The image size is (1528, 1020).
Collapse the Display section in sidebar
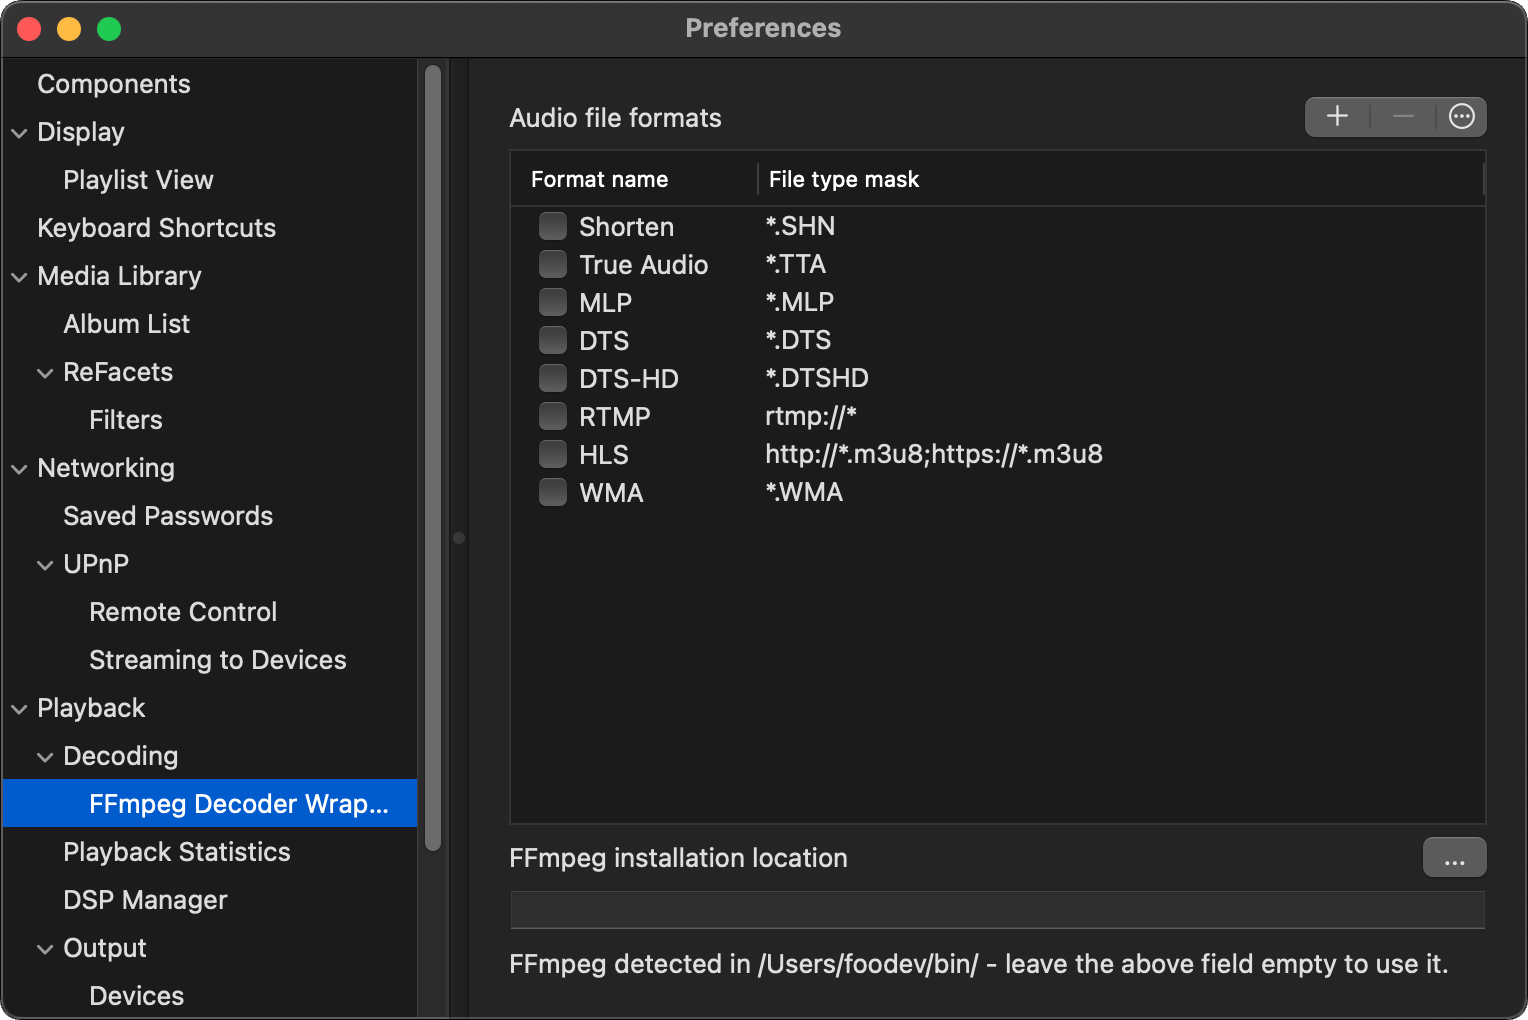click(19, 133)
